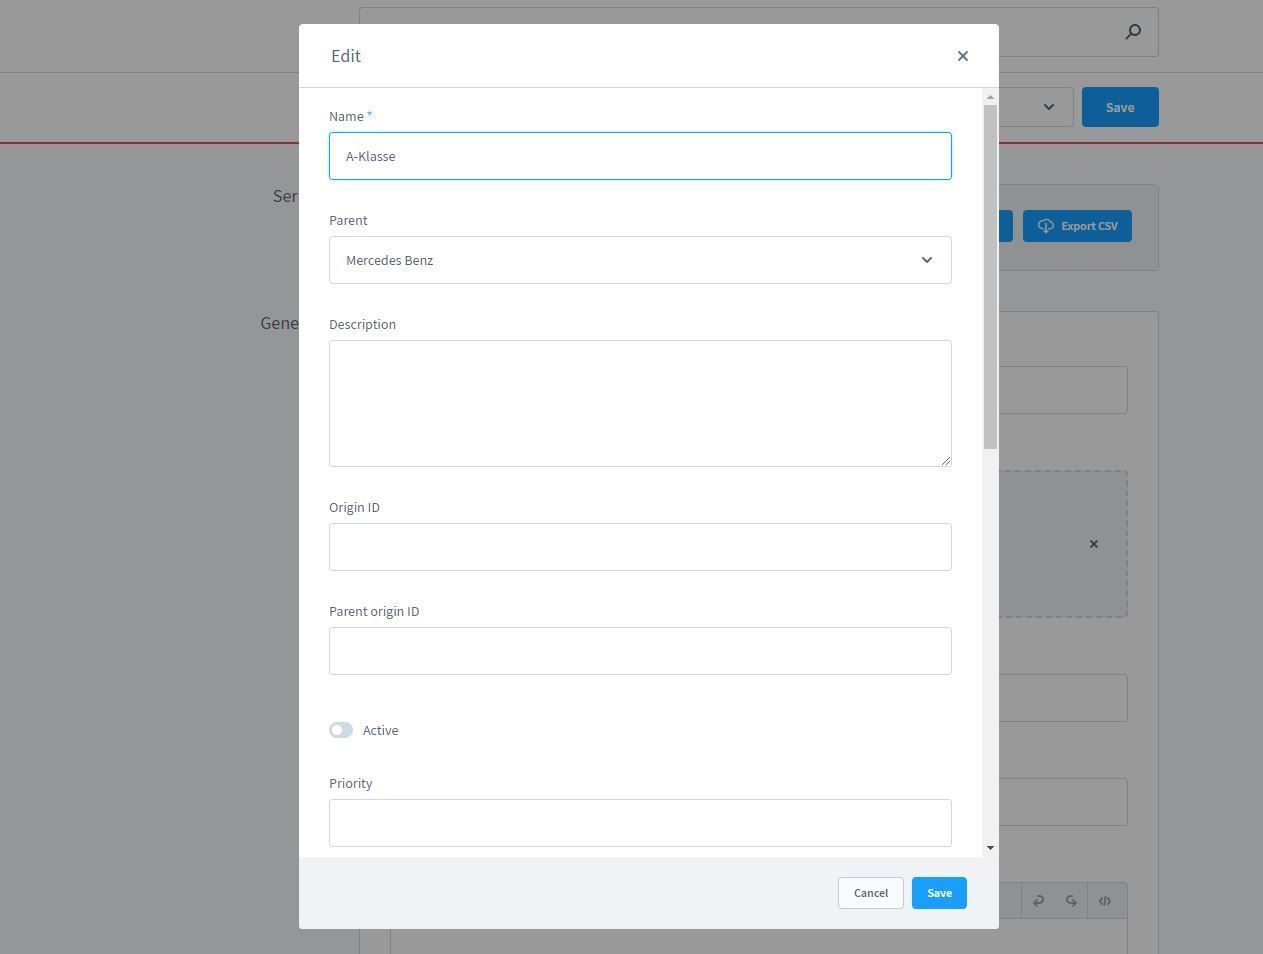The height and width of the screenshot is (954, 1263).
Task: Click the dialog scrollbar up arrow
Action: point(990,97)
